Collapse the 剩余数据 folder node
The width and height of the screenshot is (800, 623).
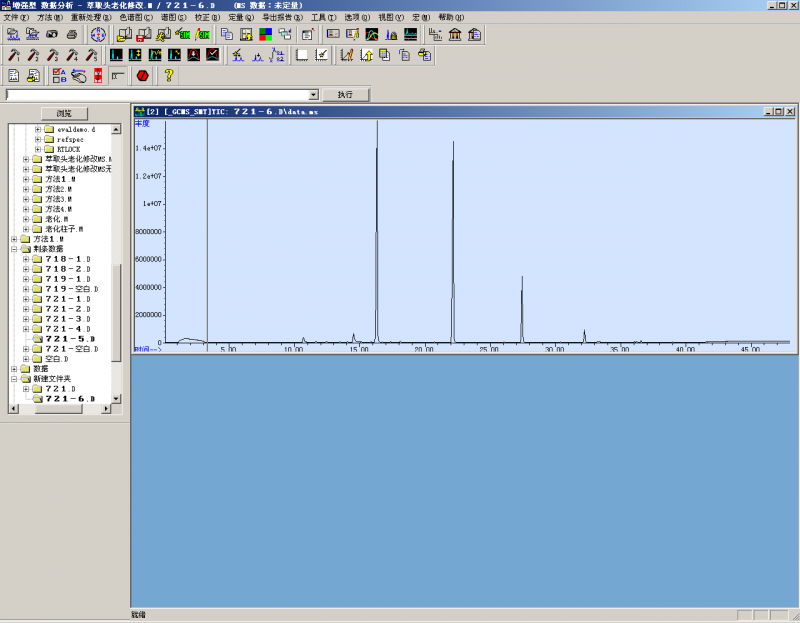pos(14,249)
